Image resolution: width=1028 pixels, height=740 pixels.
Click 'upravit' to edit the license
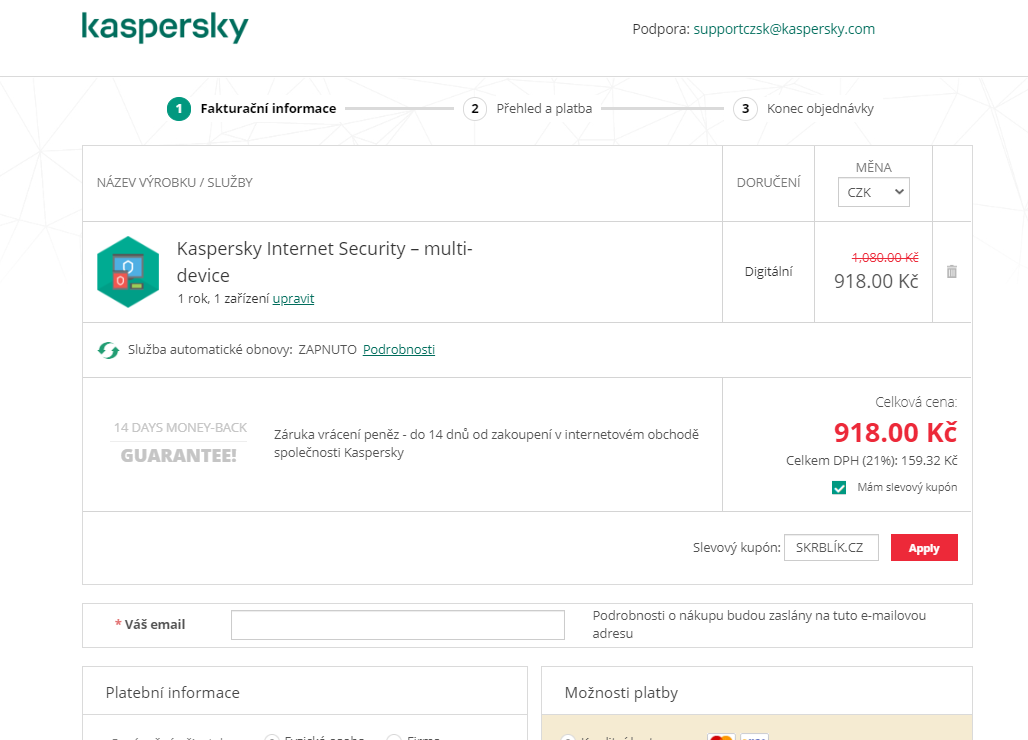pos(293,298)
